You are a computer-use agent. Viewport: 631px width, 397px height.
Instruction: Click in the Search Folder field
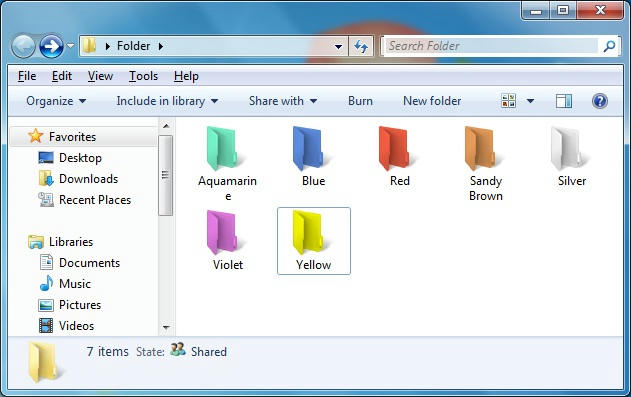click(x=491, y=46)
